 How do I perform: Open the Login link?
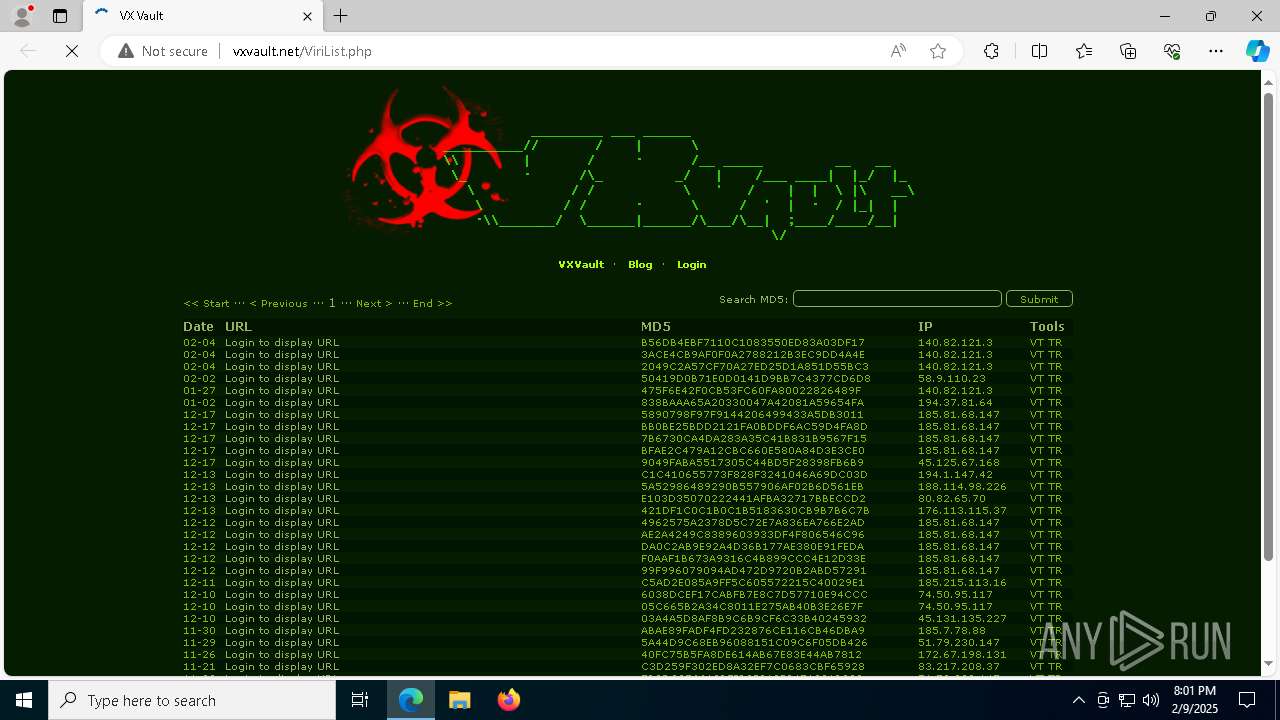(691, 265)
